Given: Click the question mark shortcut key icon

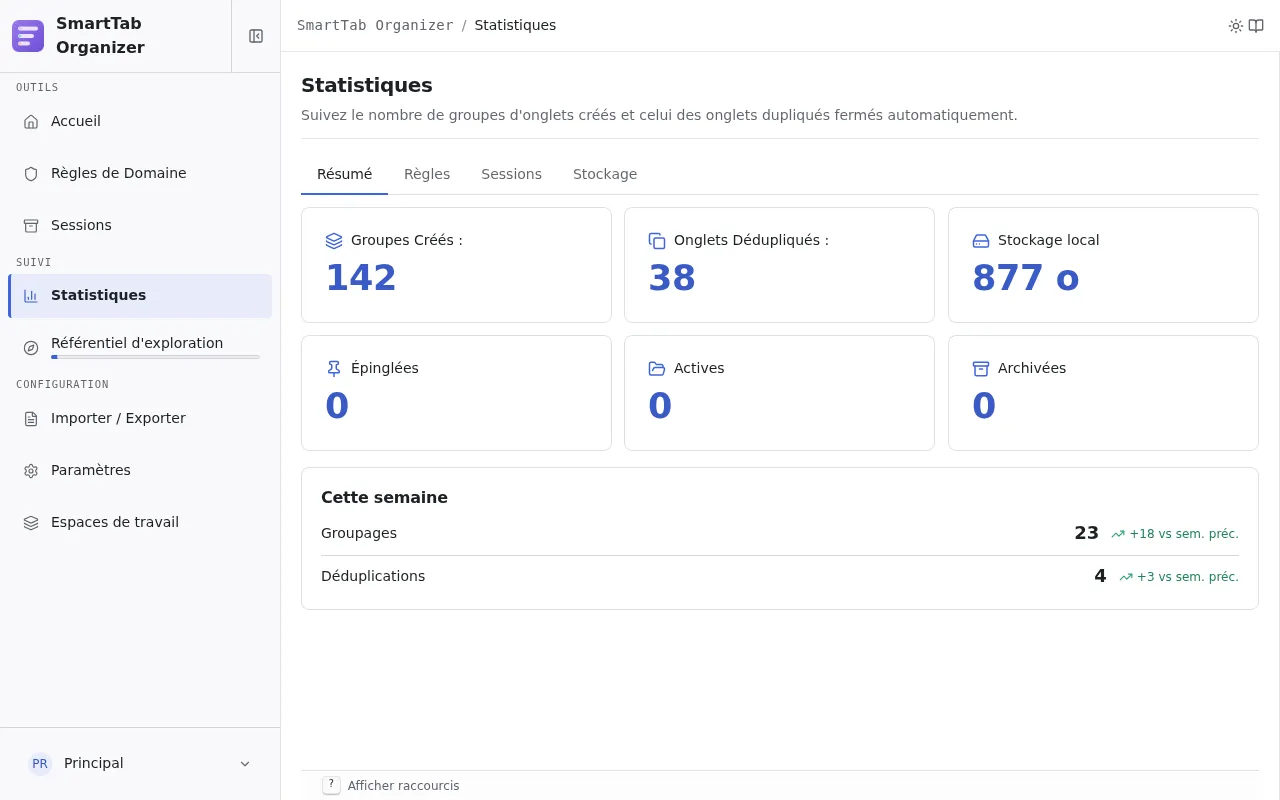Looking at the screenshot, I should tap(331, 785).
